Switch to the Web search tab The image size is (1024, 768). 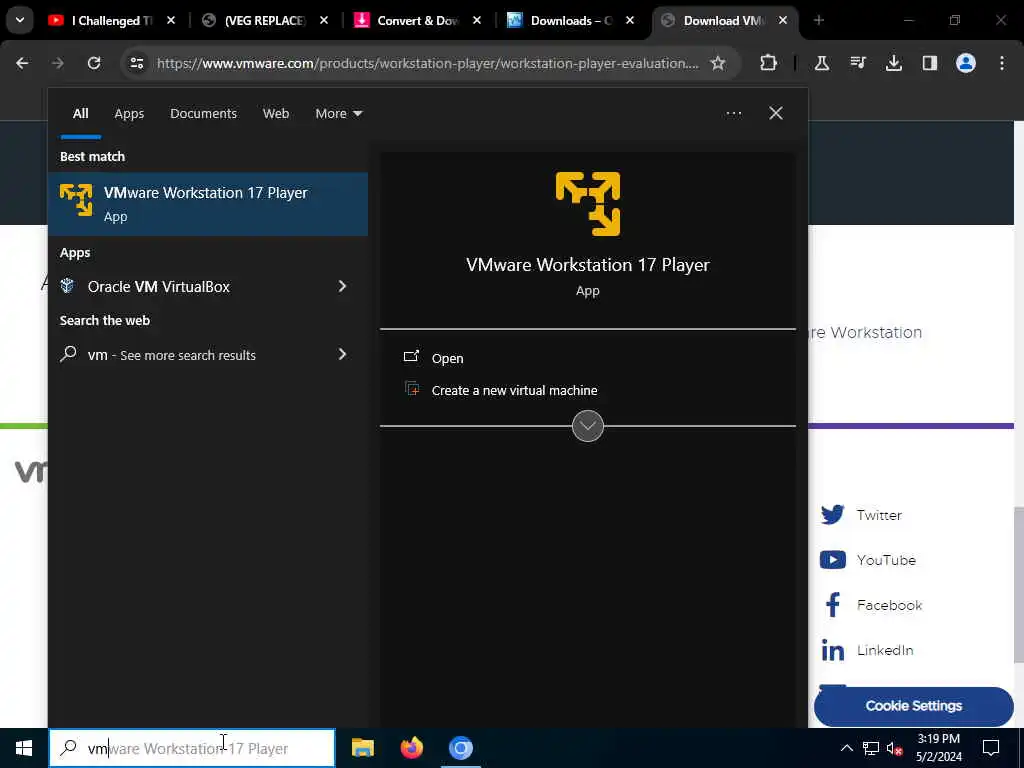(x=276, y=114)
